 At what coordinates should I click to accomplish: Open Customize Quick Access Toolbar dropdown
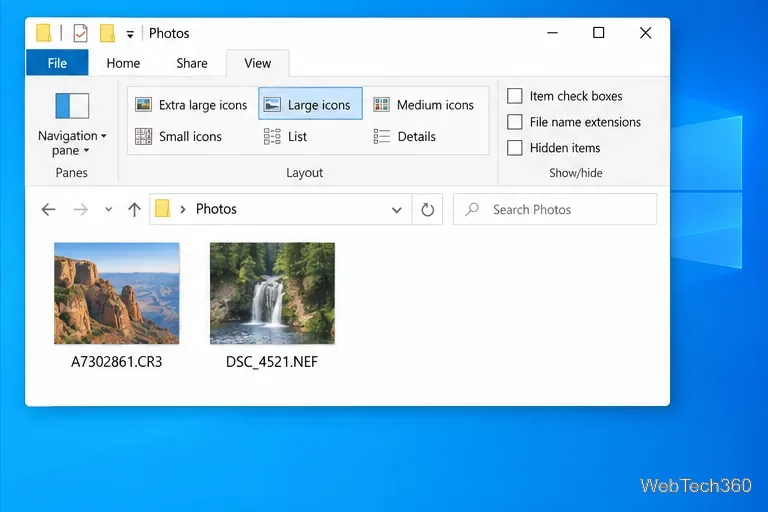point(130,34)
